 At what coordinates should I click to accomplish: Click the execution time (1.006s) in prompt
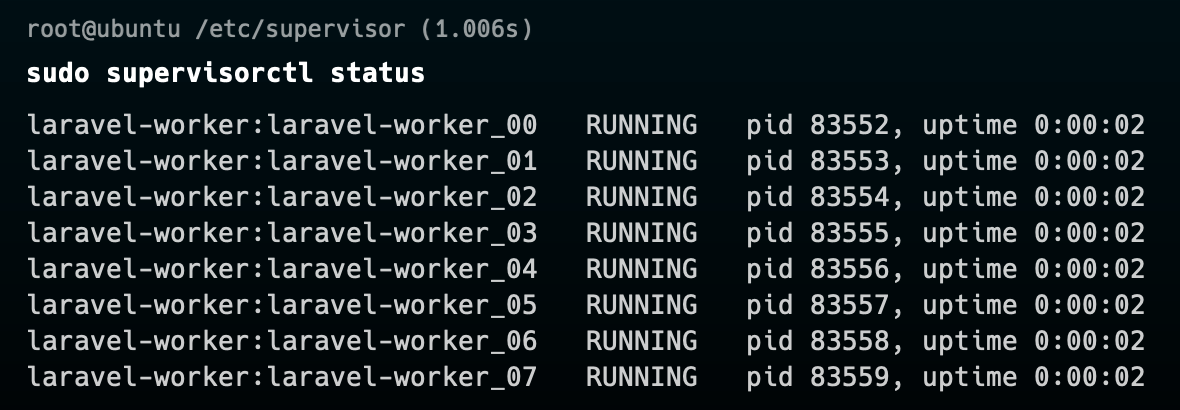(x=476, y=29)
